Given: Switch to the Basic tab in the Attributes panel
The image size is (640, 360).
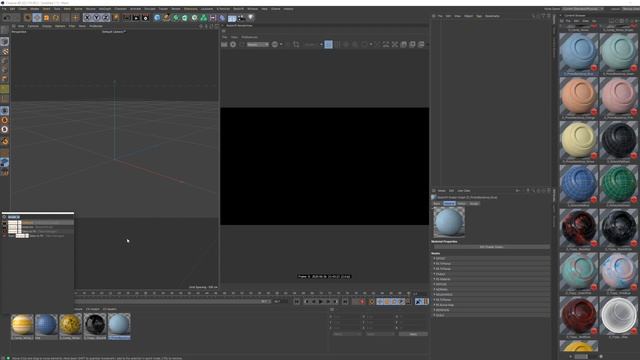Looking at the screenshot, I should click(x=437, y=203).
